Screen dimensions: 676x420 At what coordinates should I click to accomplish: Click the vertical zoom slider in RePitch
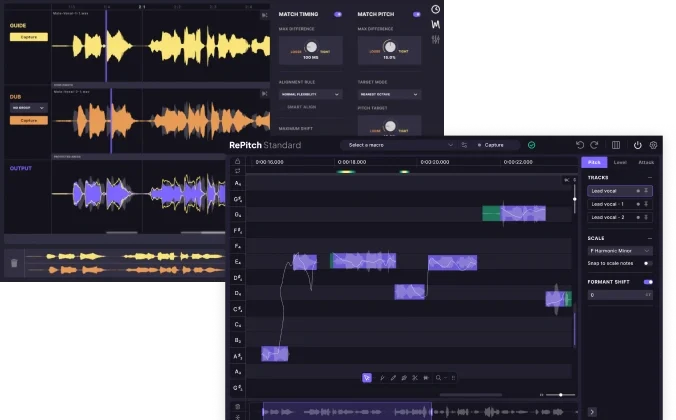click(574, 199)
